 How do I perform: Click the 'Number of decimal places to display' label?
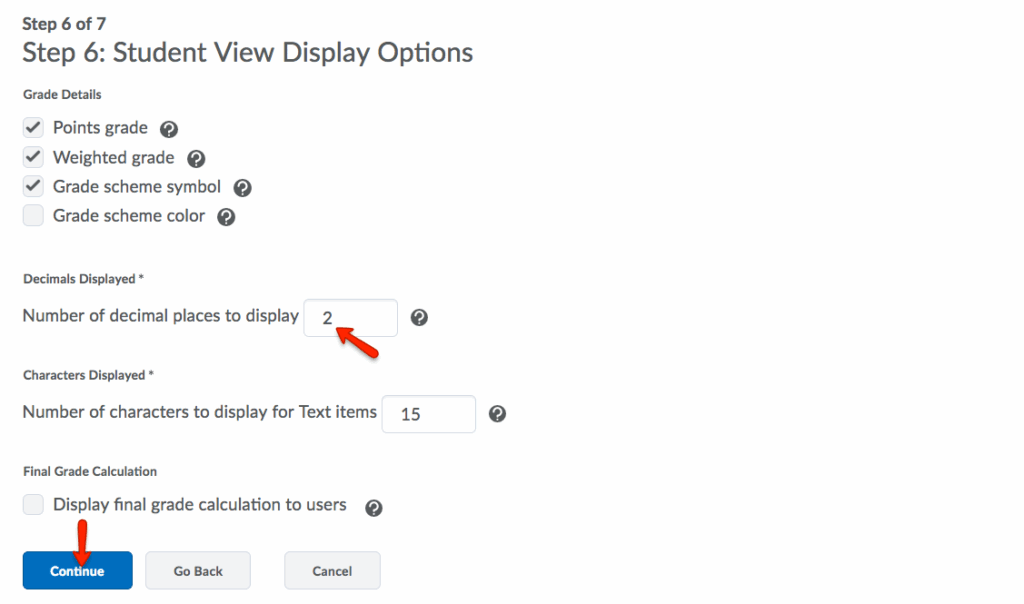coord(160,316)
